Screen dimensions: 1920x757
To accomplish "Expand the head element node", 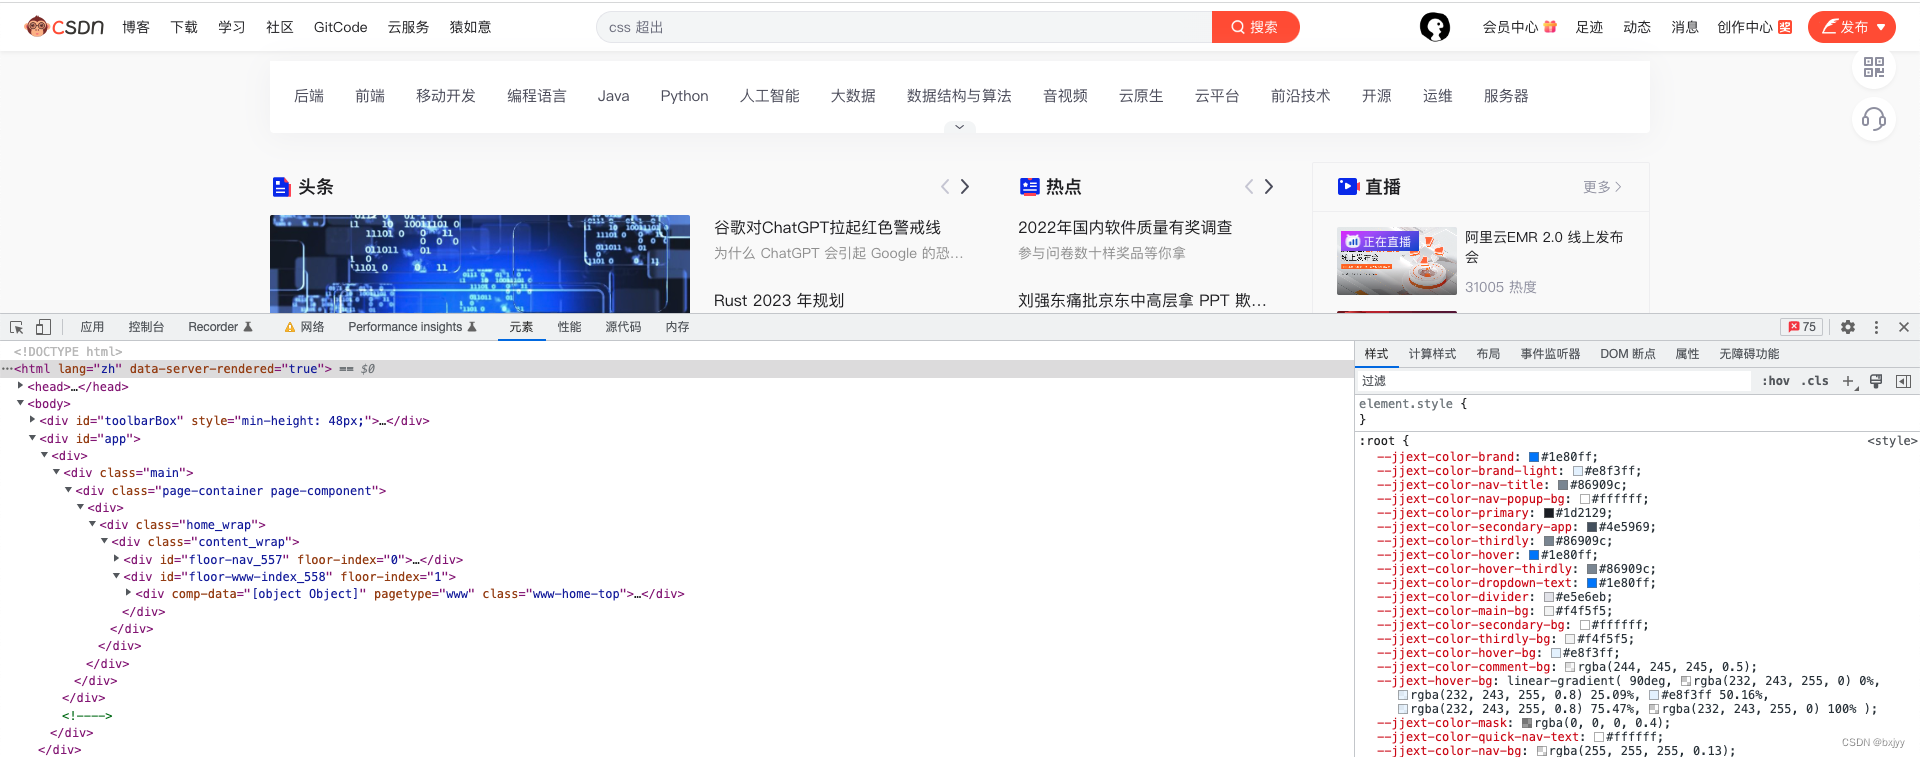I will click(20, 386).
